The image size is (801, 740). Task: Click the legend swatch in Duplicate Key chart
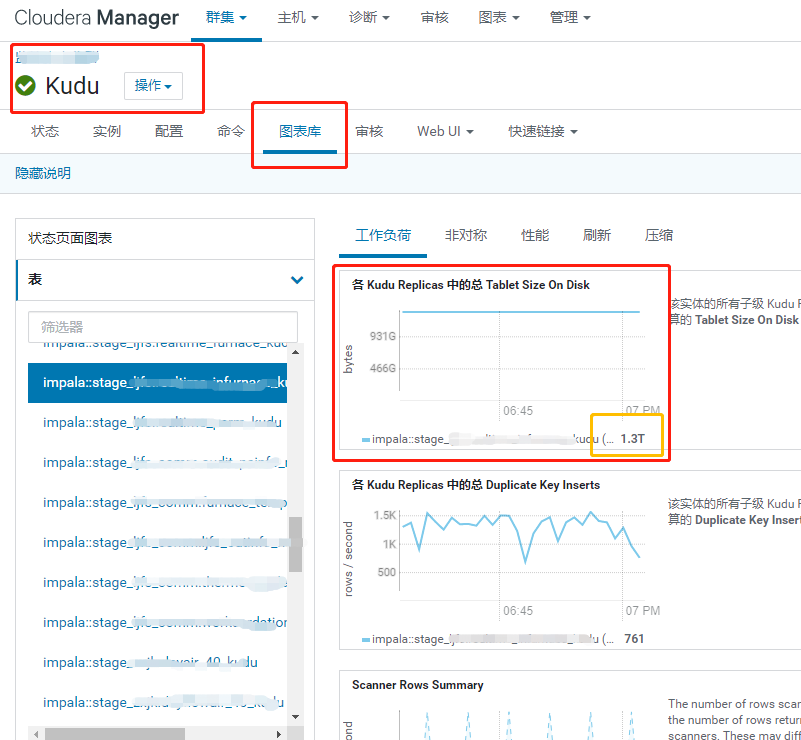[366, 639]
